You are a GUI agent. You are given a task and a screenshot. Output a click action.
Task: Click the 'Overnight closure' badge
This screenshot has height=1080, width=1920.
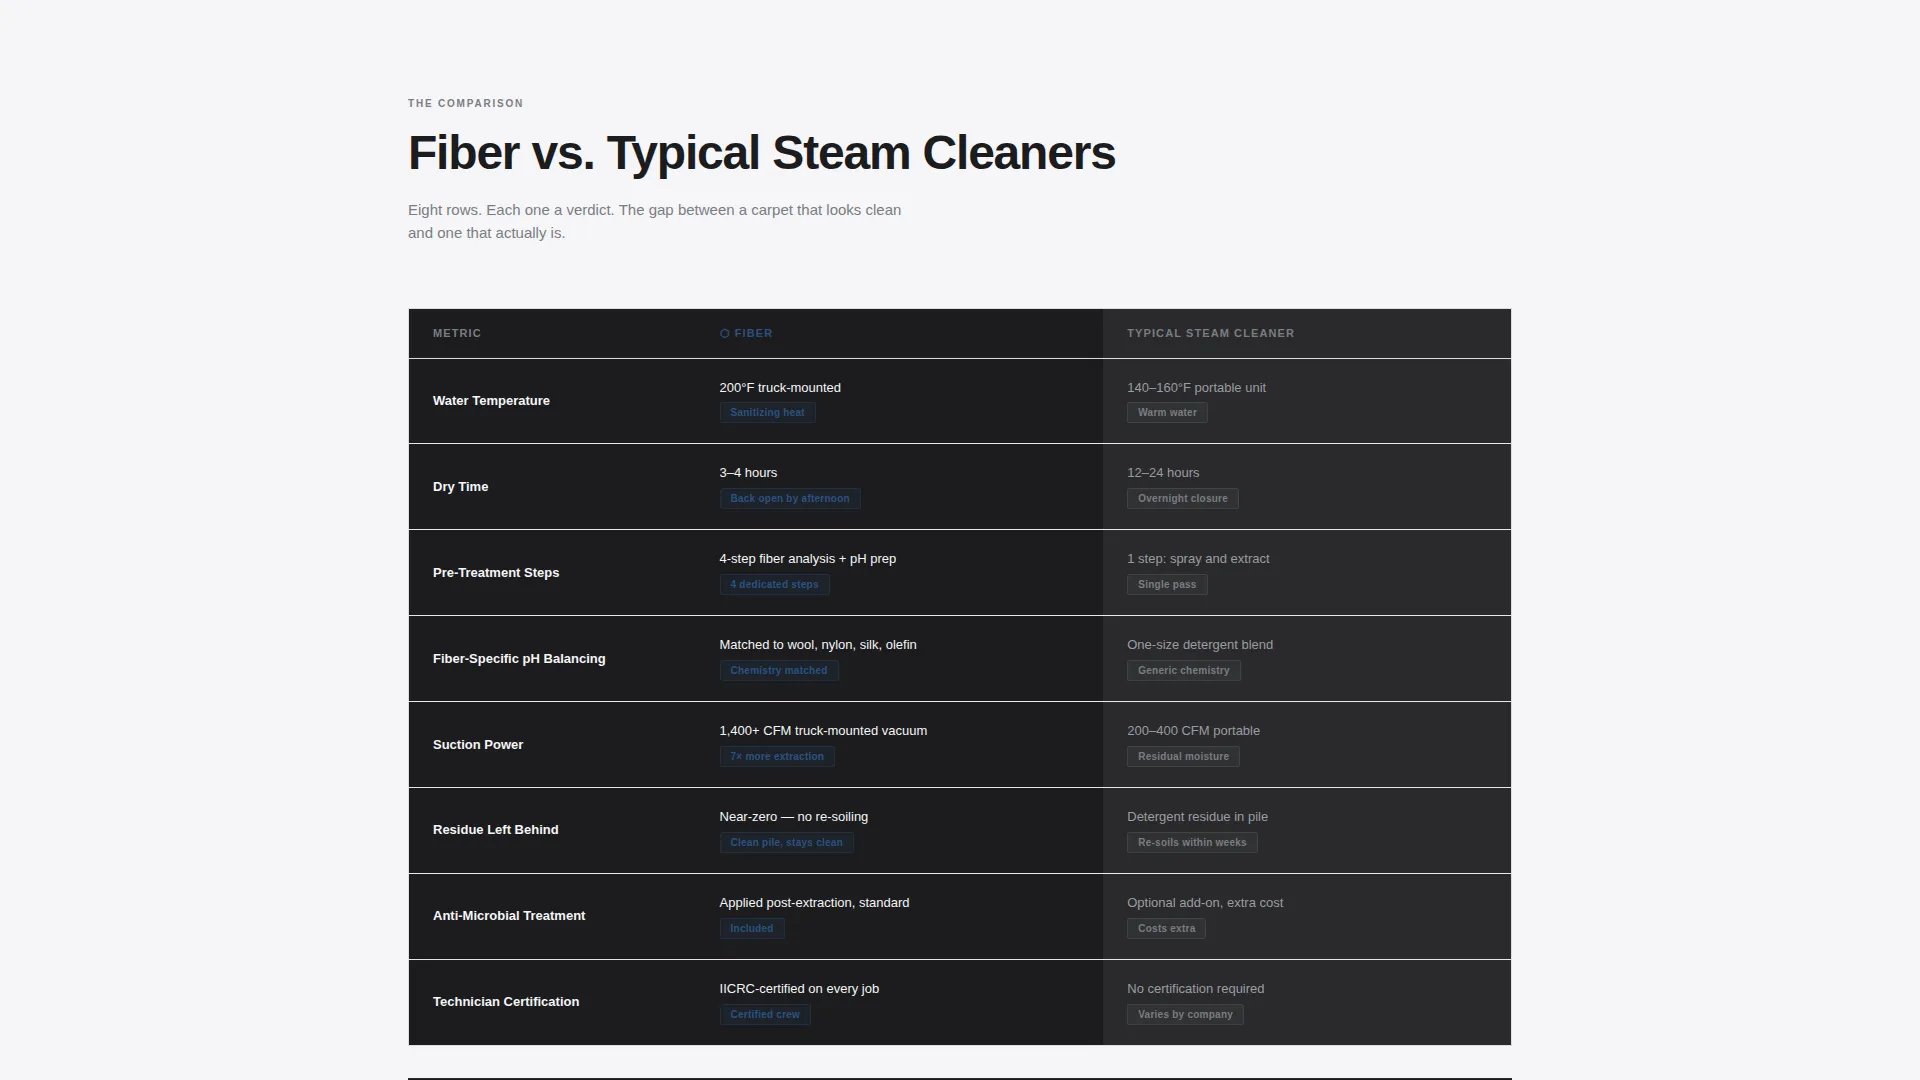click(1182, 499)
